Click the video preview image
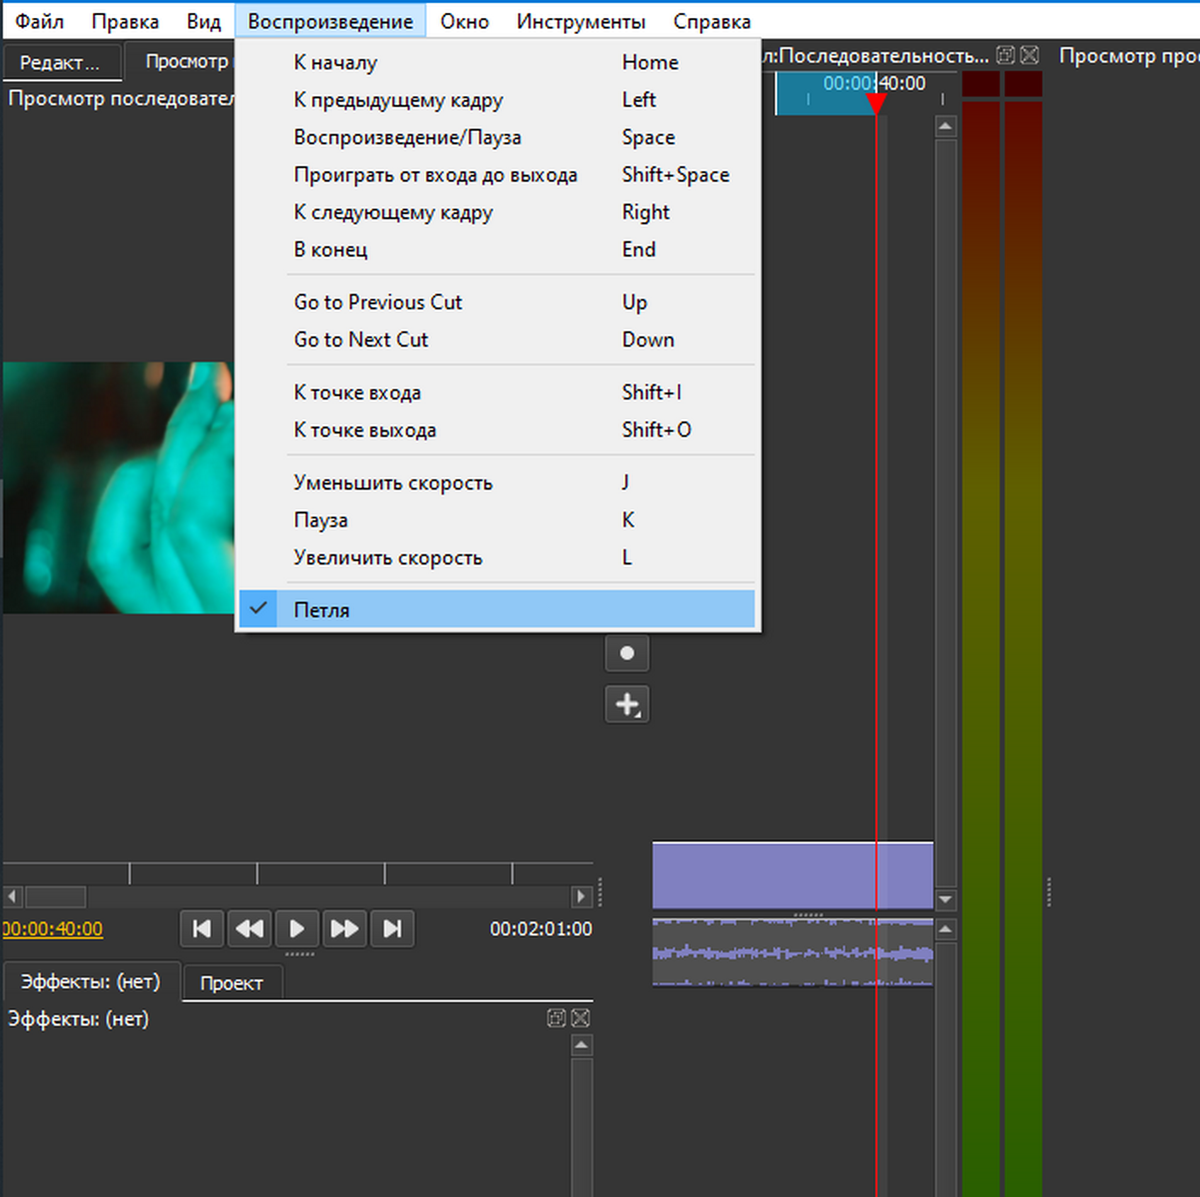This screenshot has height=1197, width=1200. point(118,487)
